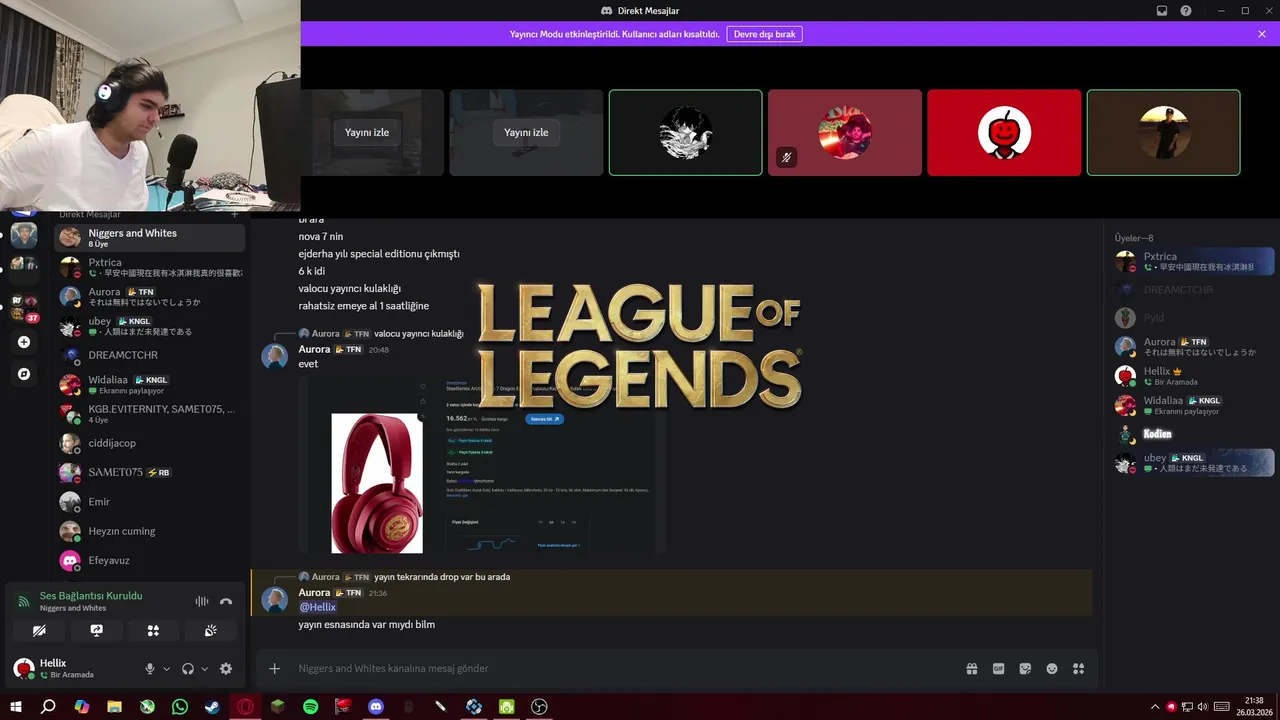The image size is (1280, 720).
Task: Dismiss the streamer mode banner
Action: tap(1262, 34)
